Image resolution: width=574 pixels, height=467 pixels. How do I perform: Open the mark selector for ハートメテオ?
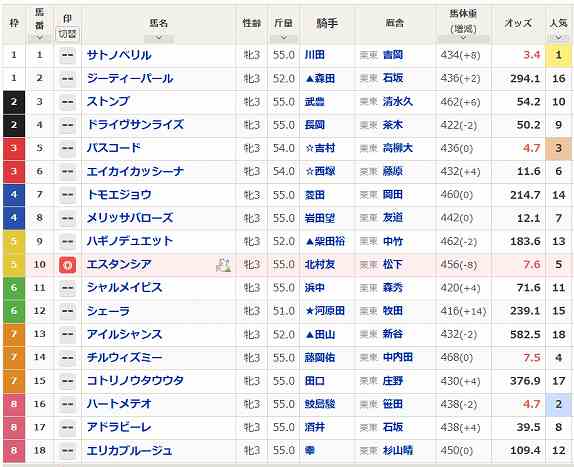(67, 404)
